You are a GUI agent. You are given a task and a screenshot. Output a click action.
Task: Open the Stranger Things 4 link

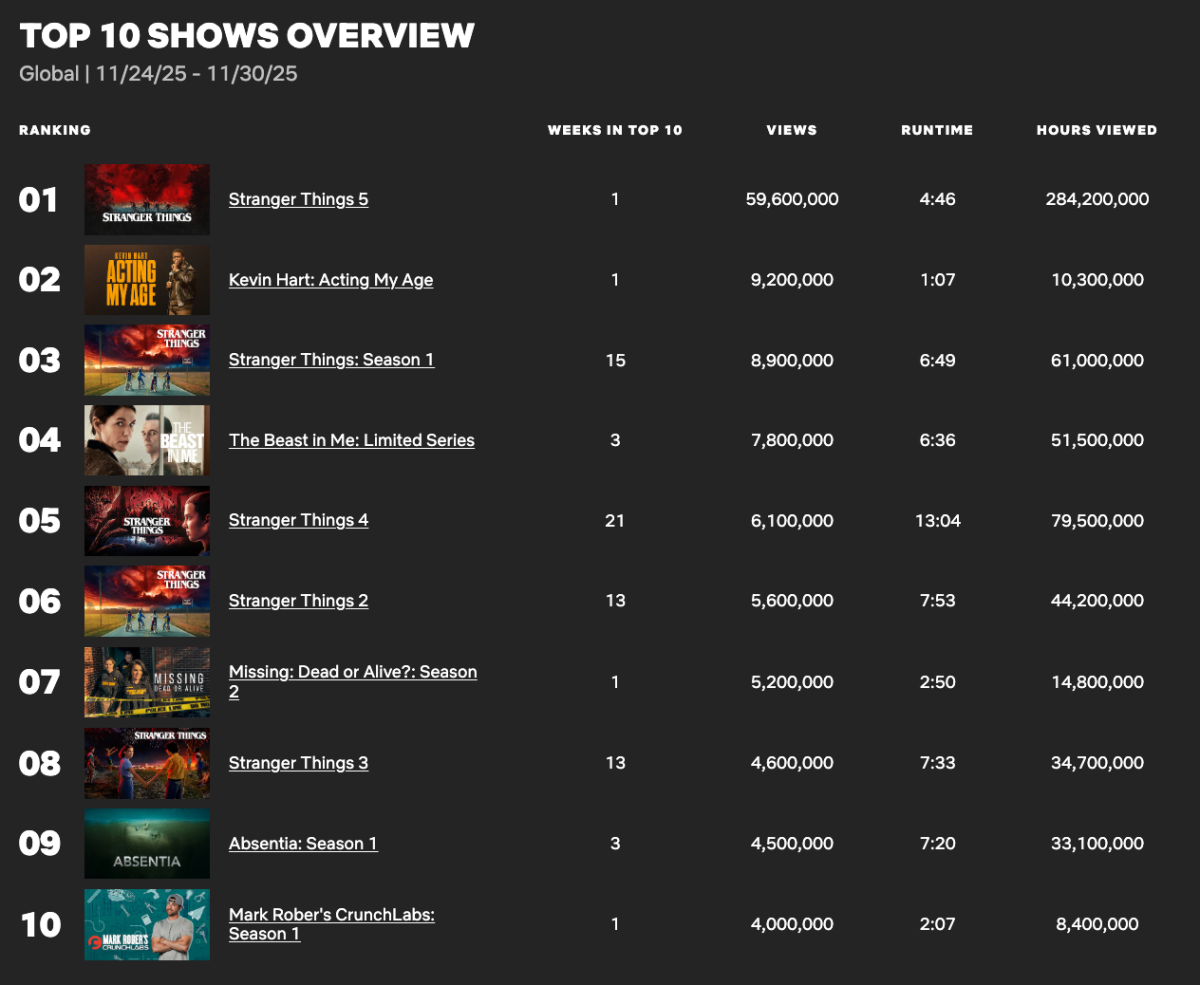point(298,520)
